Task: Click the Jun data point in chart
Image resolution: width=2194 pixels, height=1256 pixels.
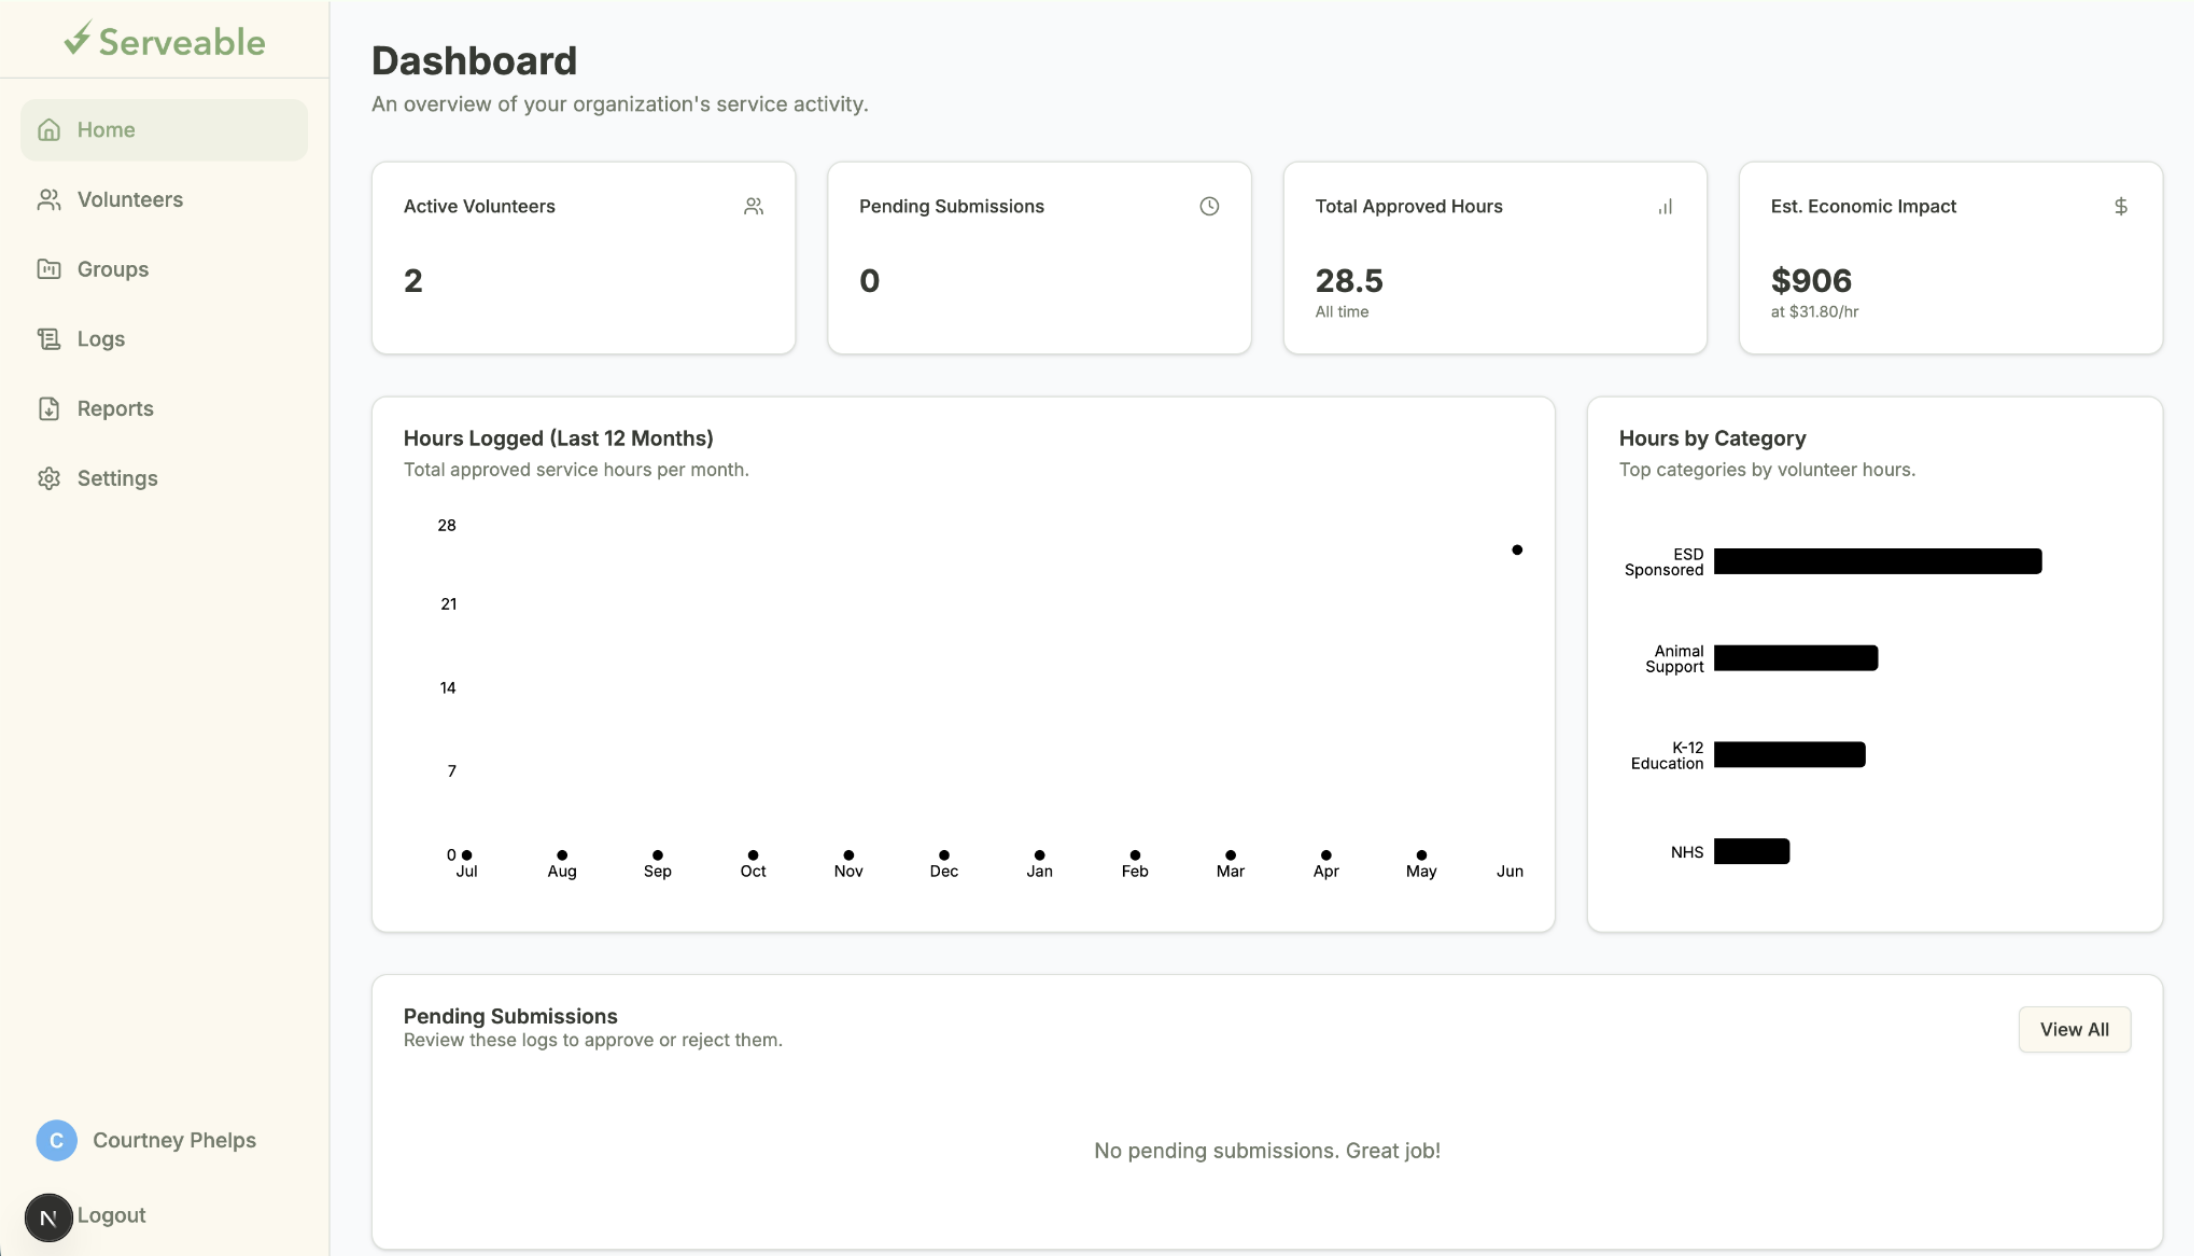Action: tap(1517, 550)
